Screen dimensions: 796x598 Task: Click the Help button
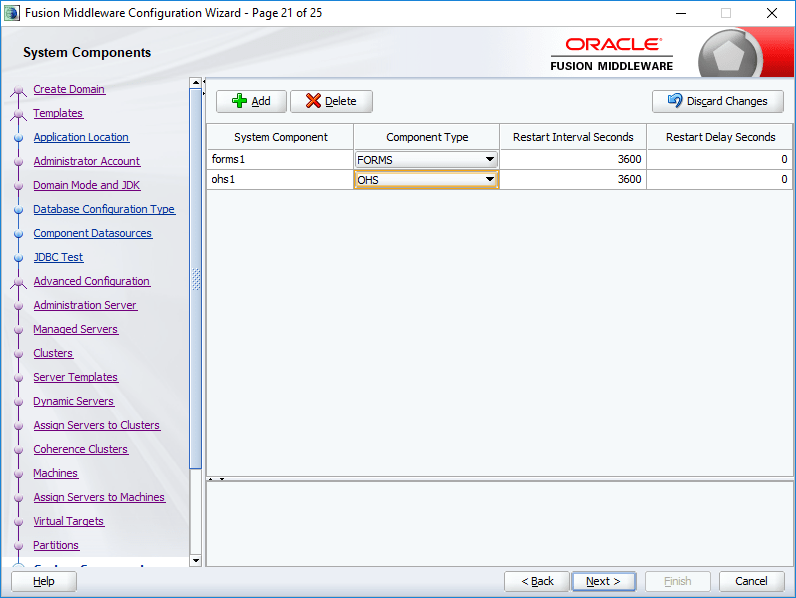44,581
